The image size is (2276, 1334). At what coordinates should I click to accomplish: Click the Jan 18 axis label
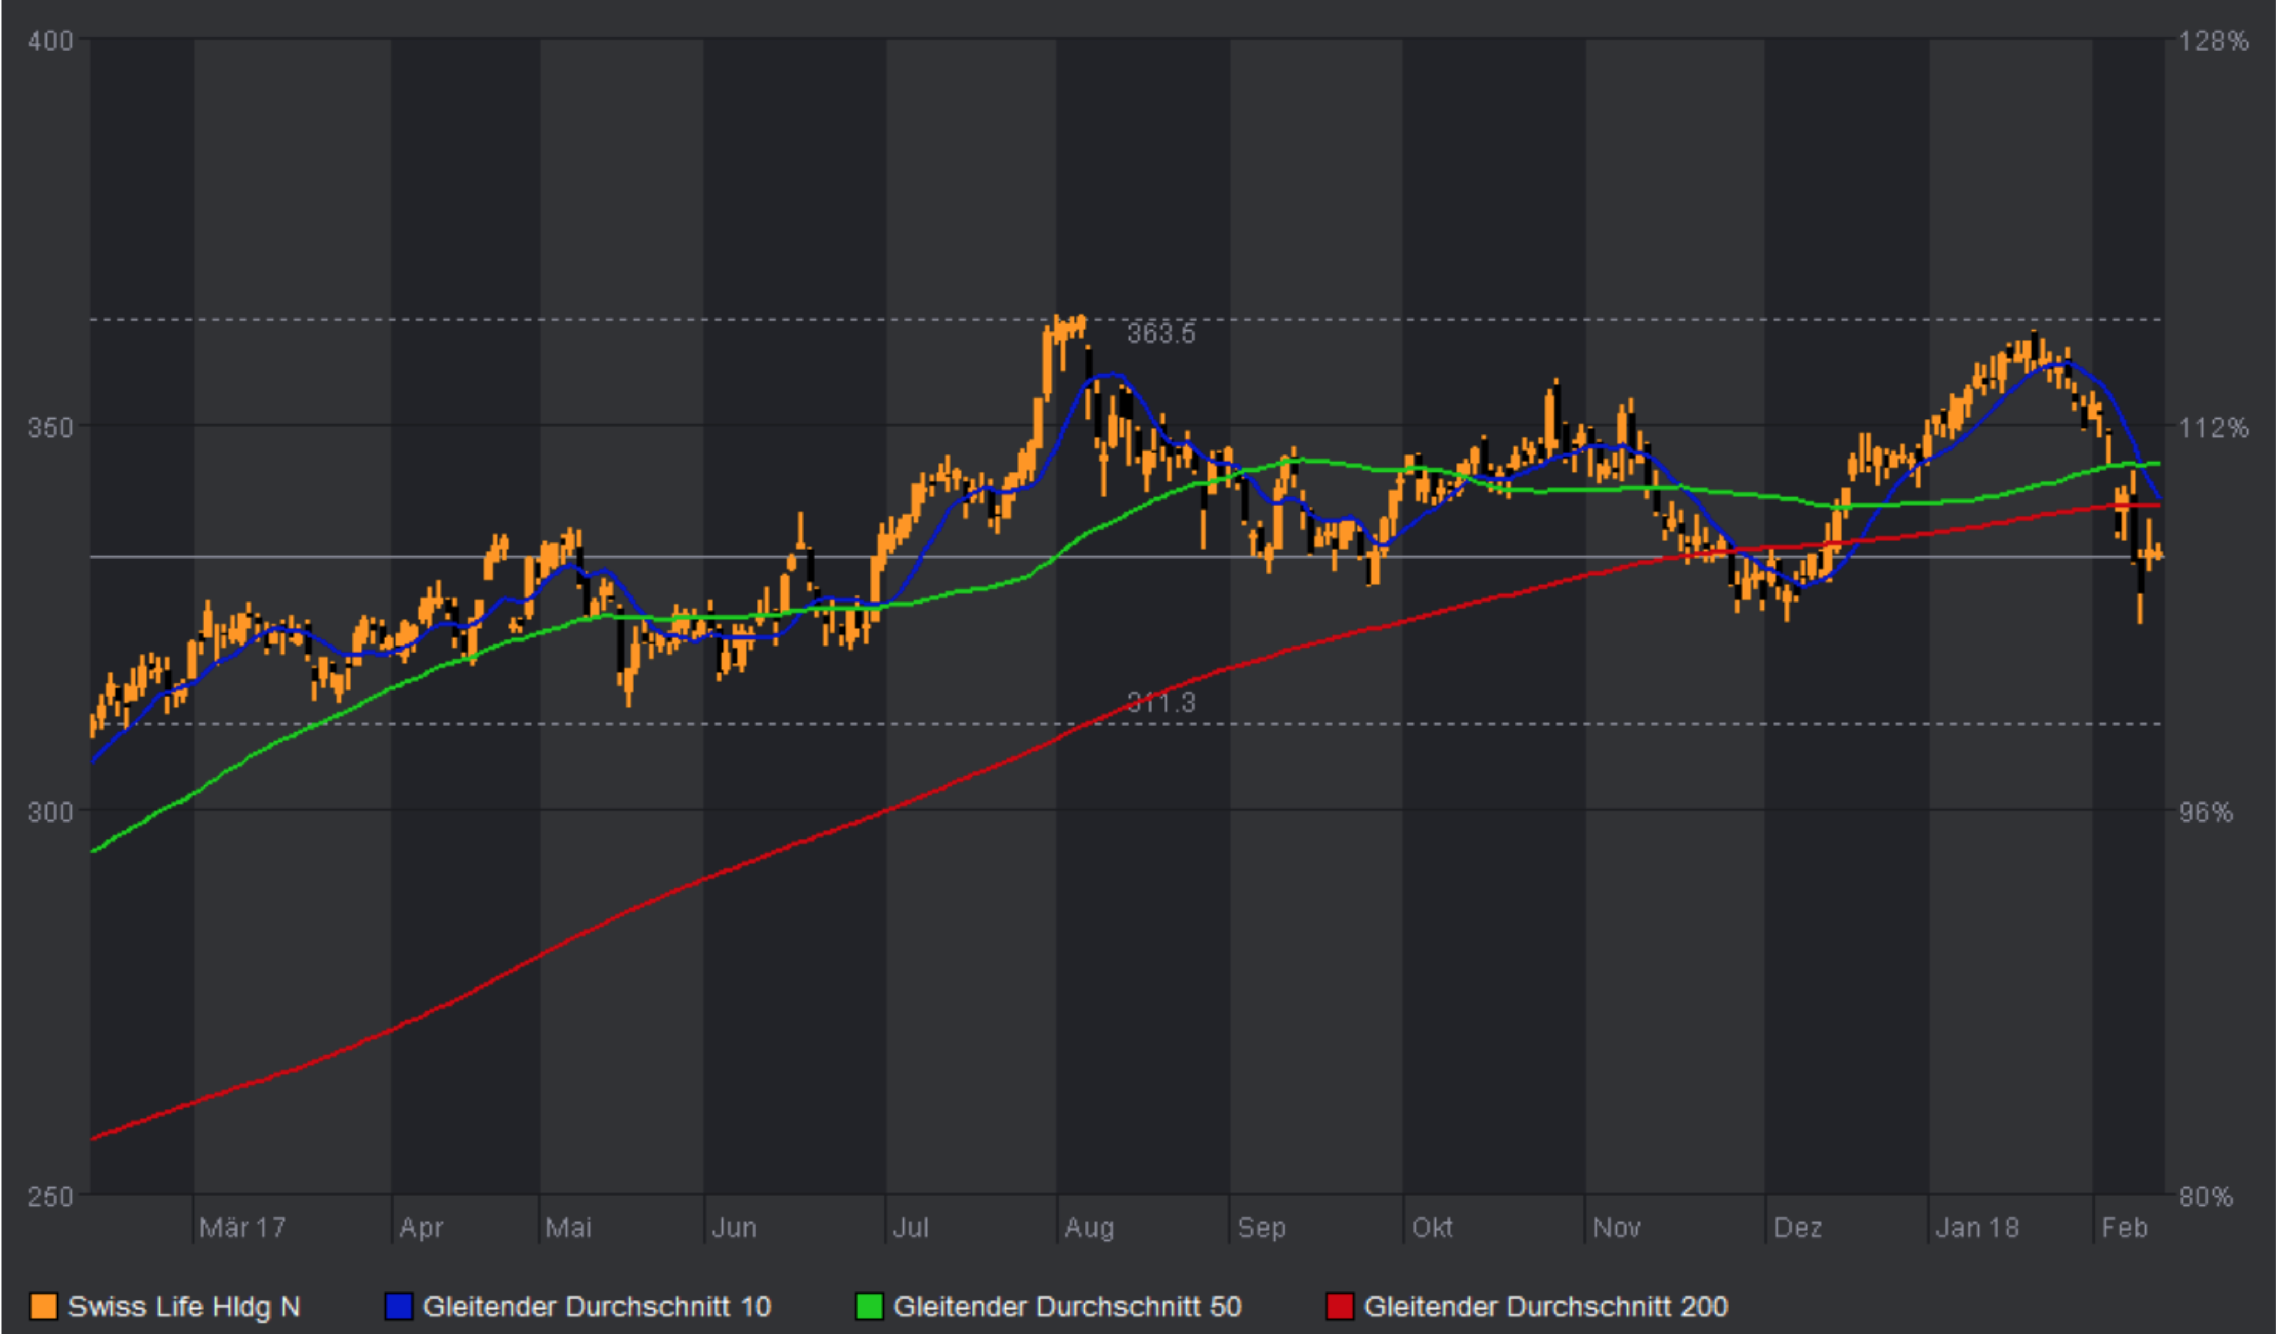click(1976, 1227)
